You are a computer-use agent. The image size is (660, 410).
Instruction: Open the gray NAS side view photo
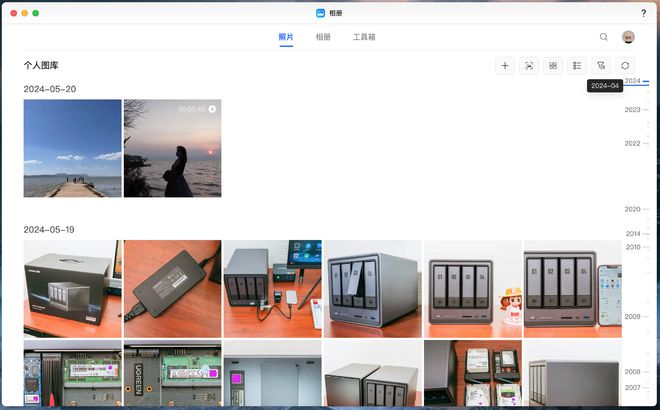[572, 373]
